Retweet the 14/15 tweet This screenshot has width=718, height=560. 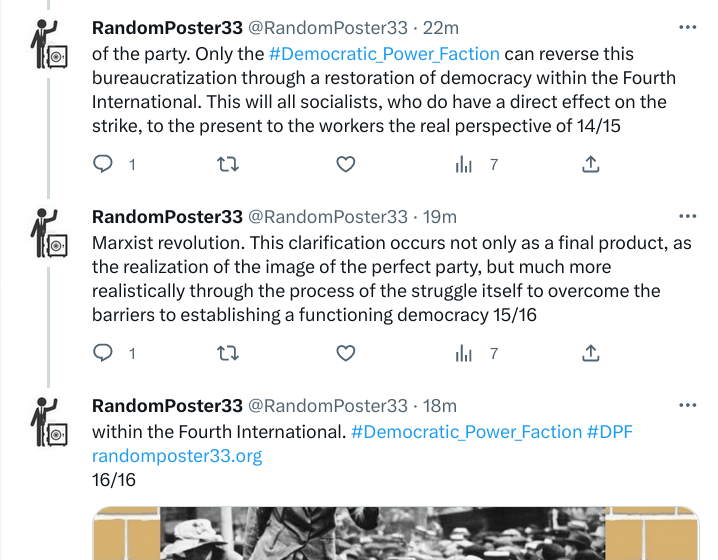pos(228,164)
